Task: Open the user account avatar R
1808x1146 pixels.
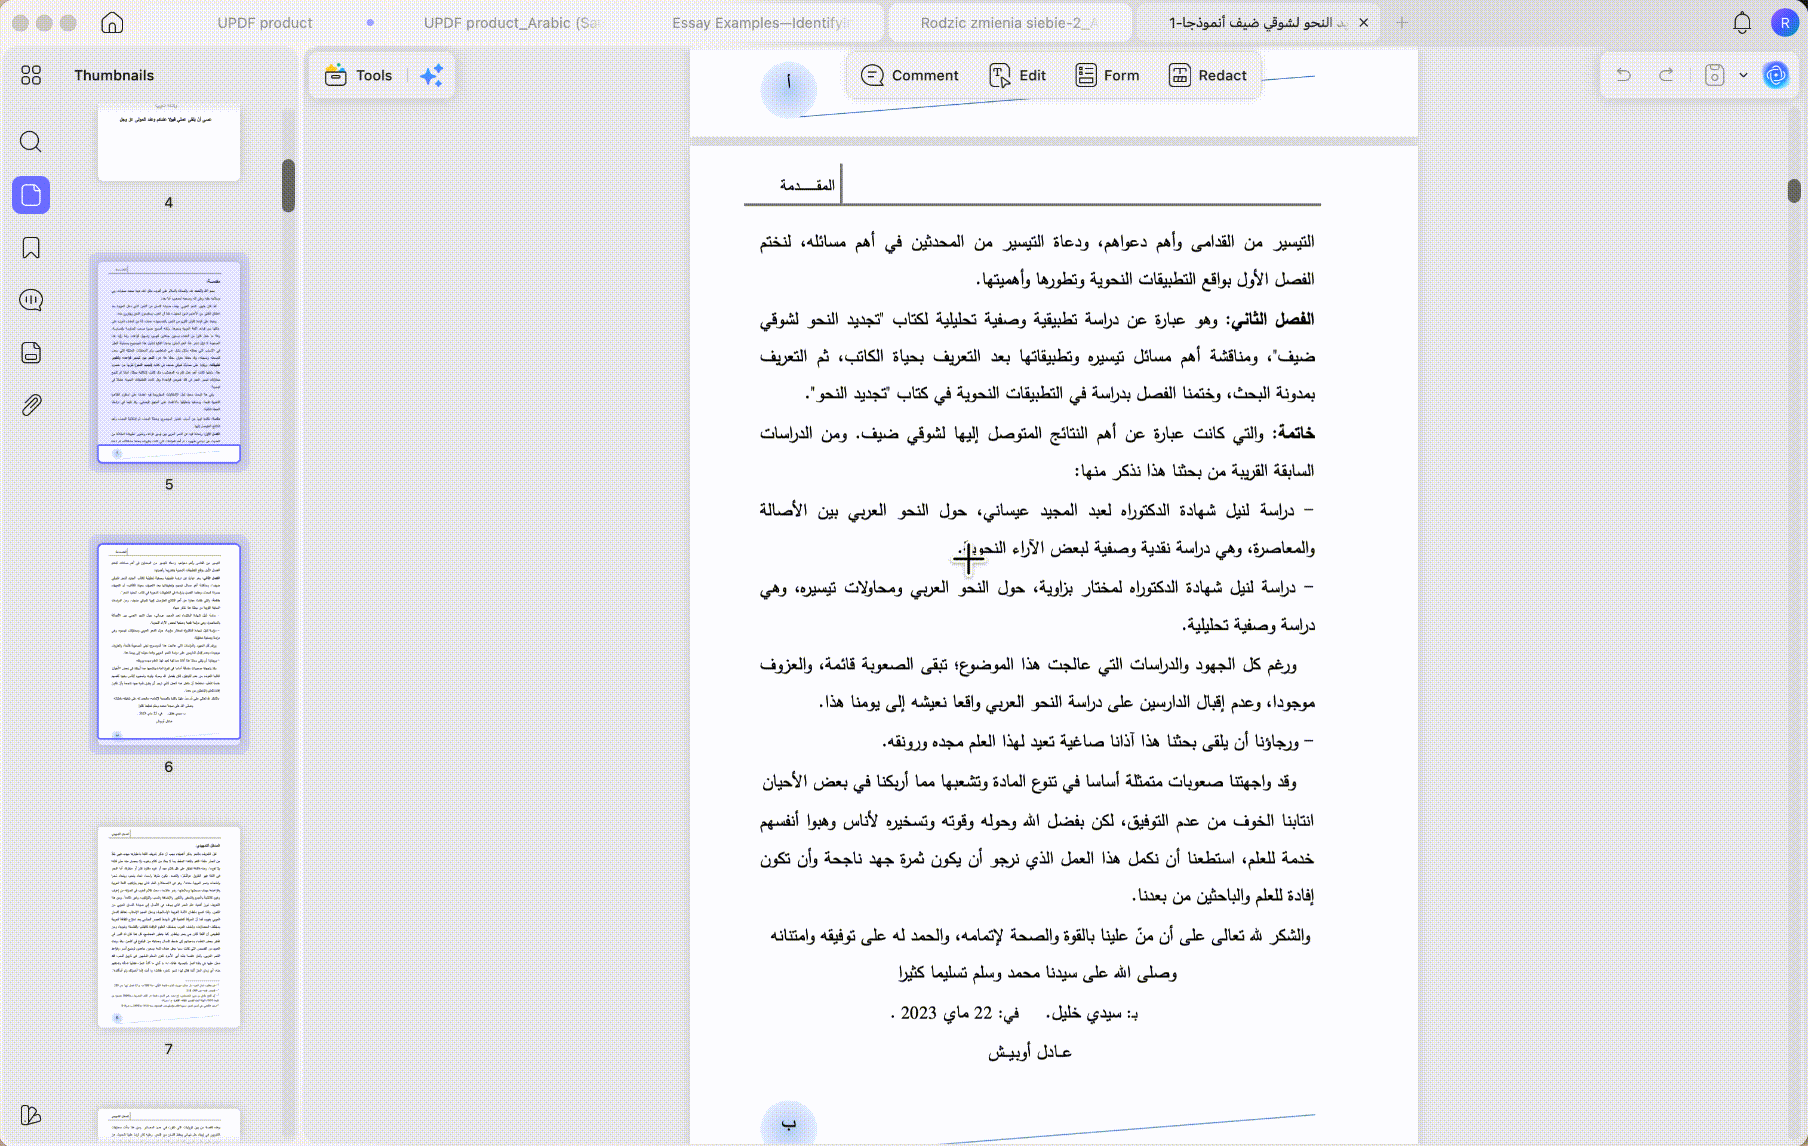Action: tap(1785, 22)
